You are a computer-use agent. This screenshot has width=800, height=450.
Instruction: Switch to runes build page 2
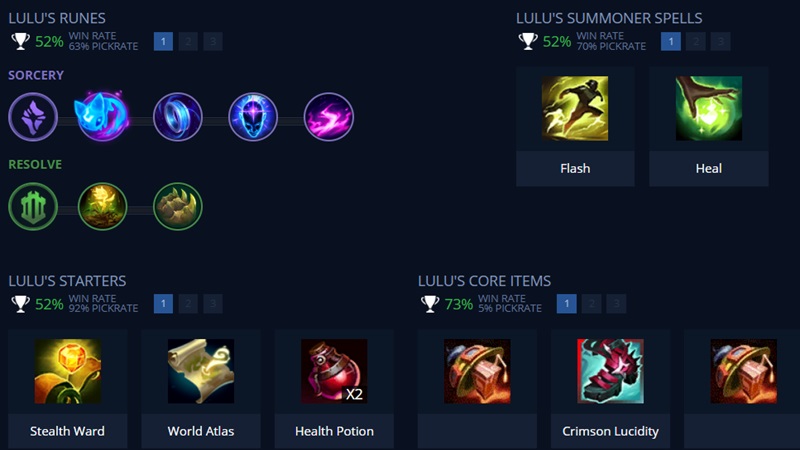tap(188, 41)
